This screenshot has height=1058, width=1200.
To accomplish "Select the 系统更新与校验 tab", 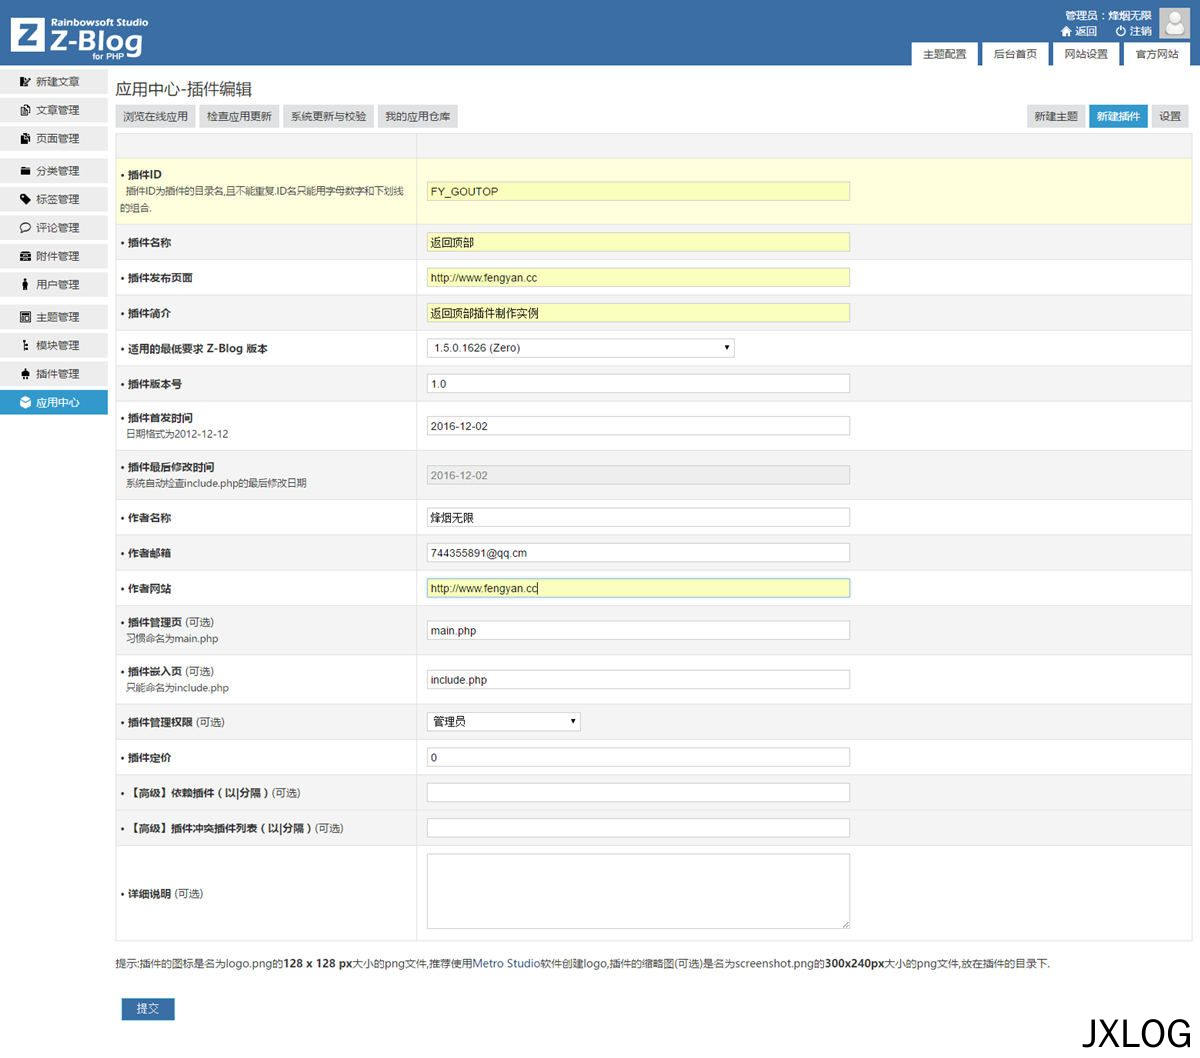I will [x=329, y=117].
